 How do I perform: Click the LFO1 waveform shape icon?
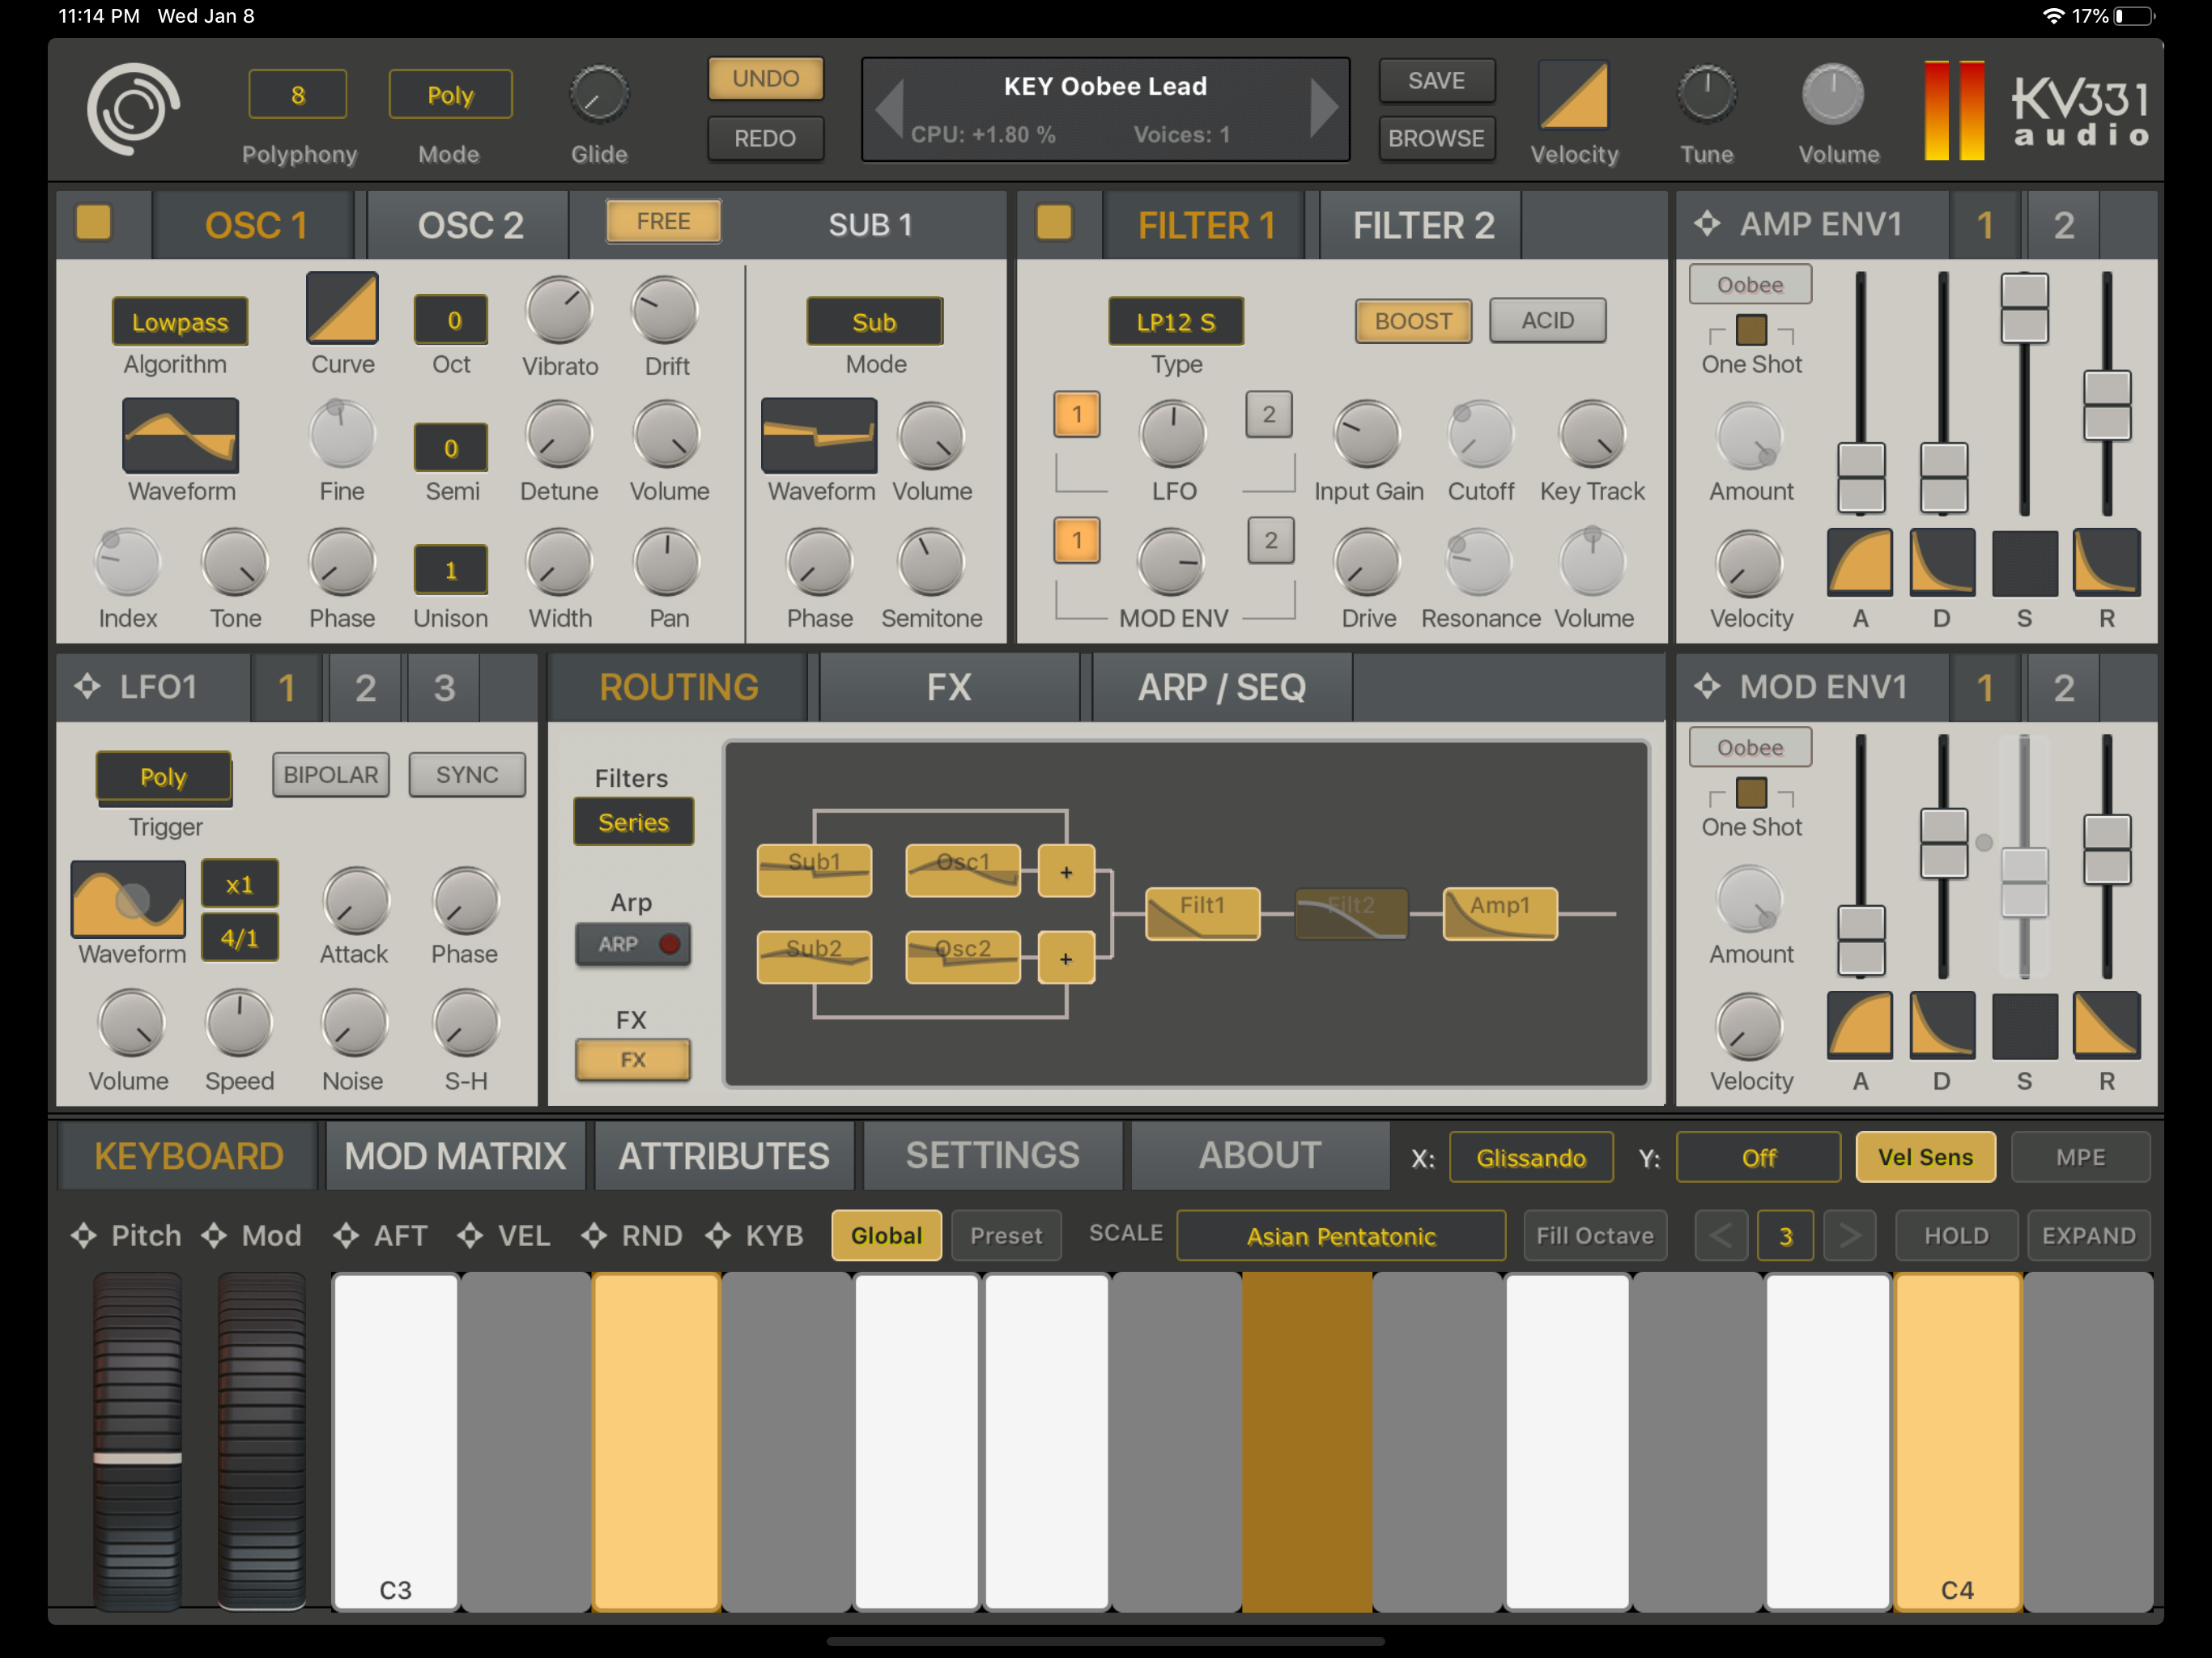click(x=128, y=898)
